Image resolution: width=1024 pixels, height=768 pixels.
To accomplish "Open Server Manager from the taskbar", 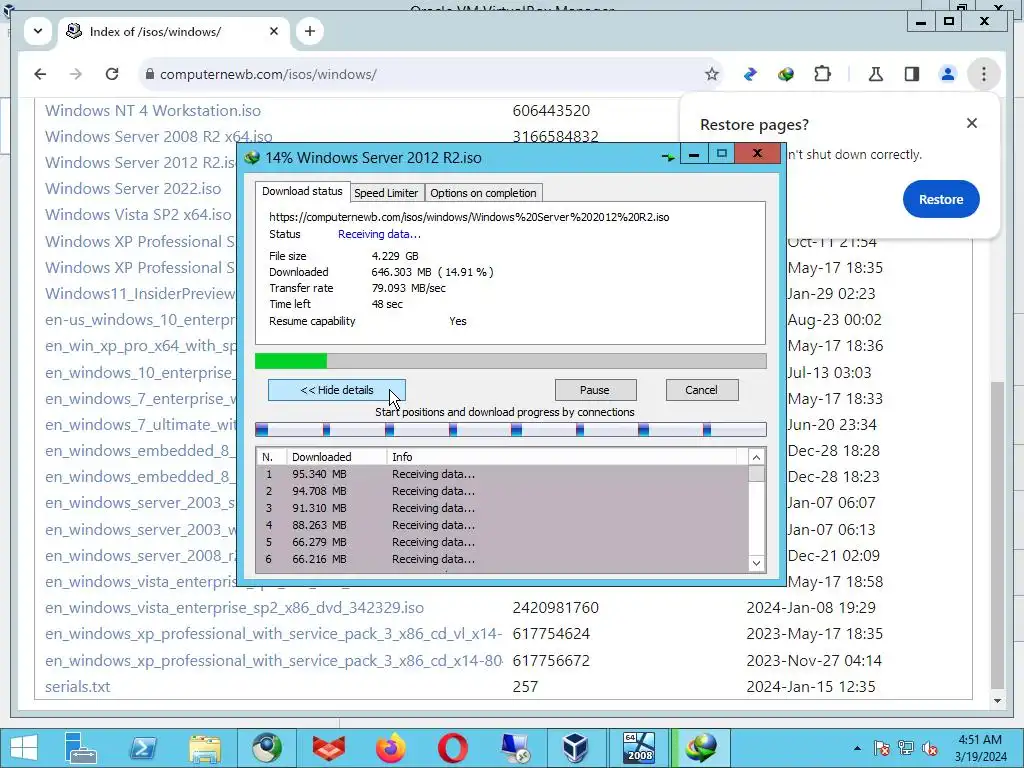I will 80,748.
